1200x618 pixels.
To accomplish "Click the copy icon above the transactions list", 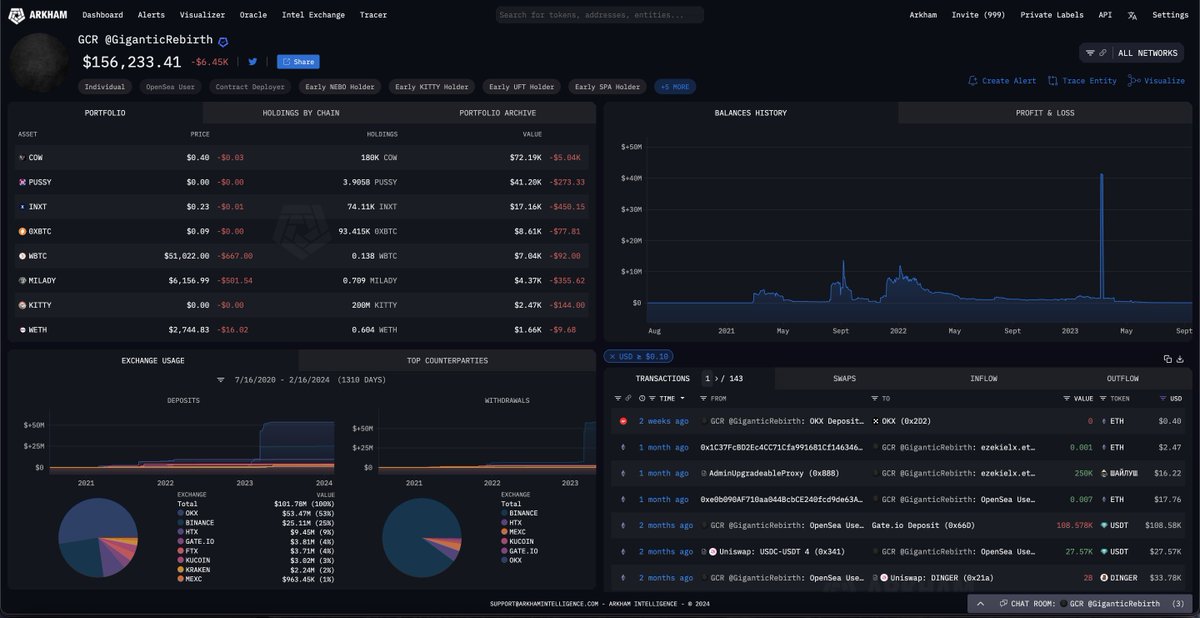I will pyautogui.click(x=1167, y=359).
